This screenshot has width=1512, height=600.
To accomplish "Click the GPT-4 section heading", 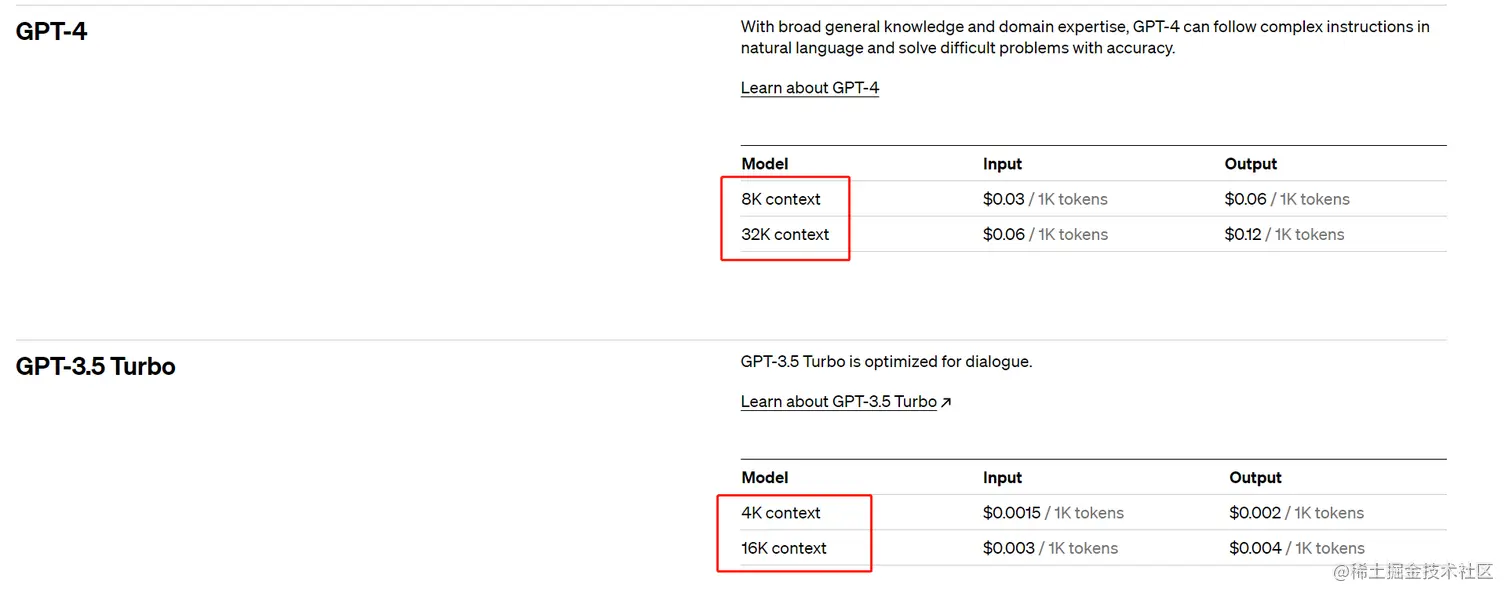I will click(x=52, y=31).
